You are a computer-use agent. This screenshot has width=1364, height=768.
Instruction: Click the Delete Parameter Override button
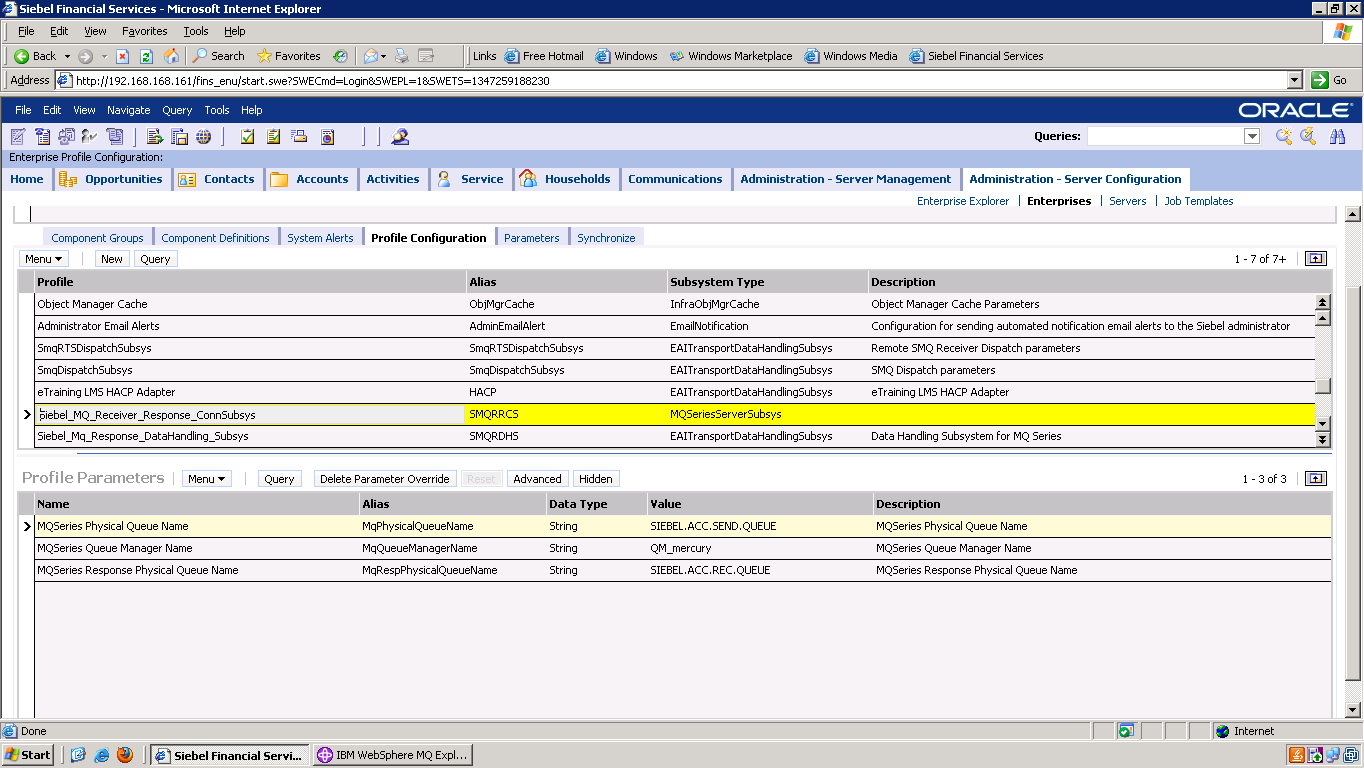[x=385, y=479]
